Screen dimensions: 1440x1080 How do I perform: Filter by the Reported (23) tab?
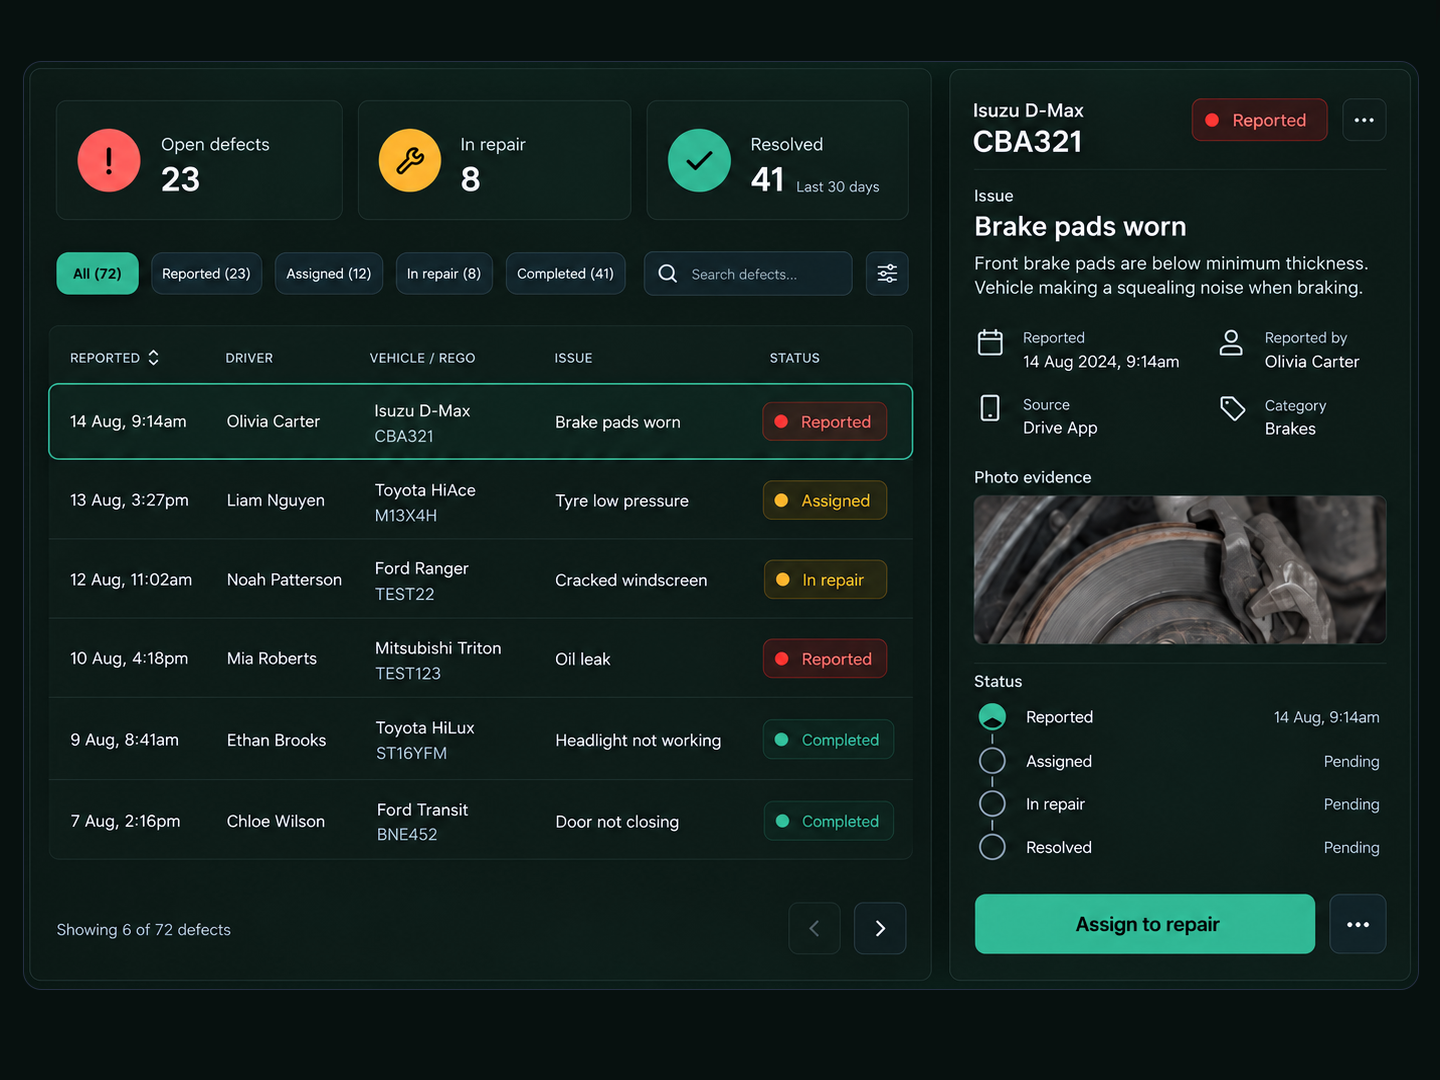(x=206, y=273)
